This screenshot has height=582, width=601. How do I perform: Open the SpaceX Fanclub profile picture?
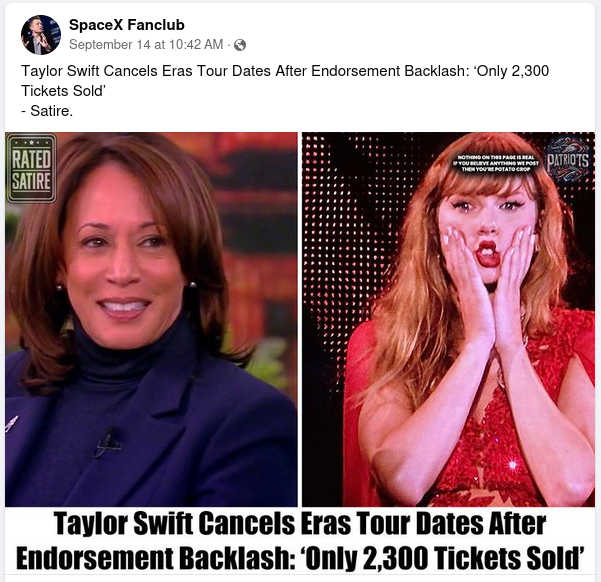coord(41,35)
